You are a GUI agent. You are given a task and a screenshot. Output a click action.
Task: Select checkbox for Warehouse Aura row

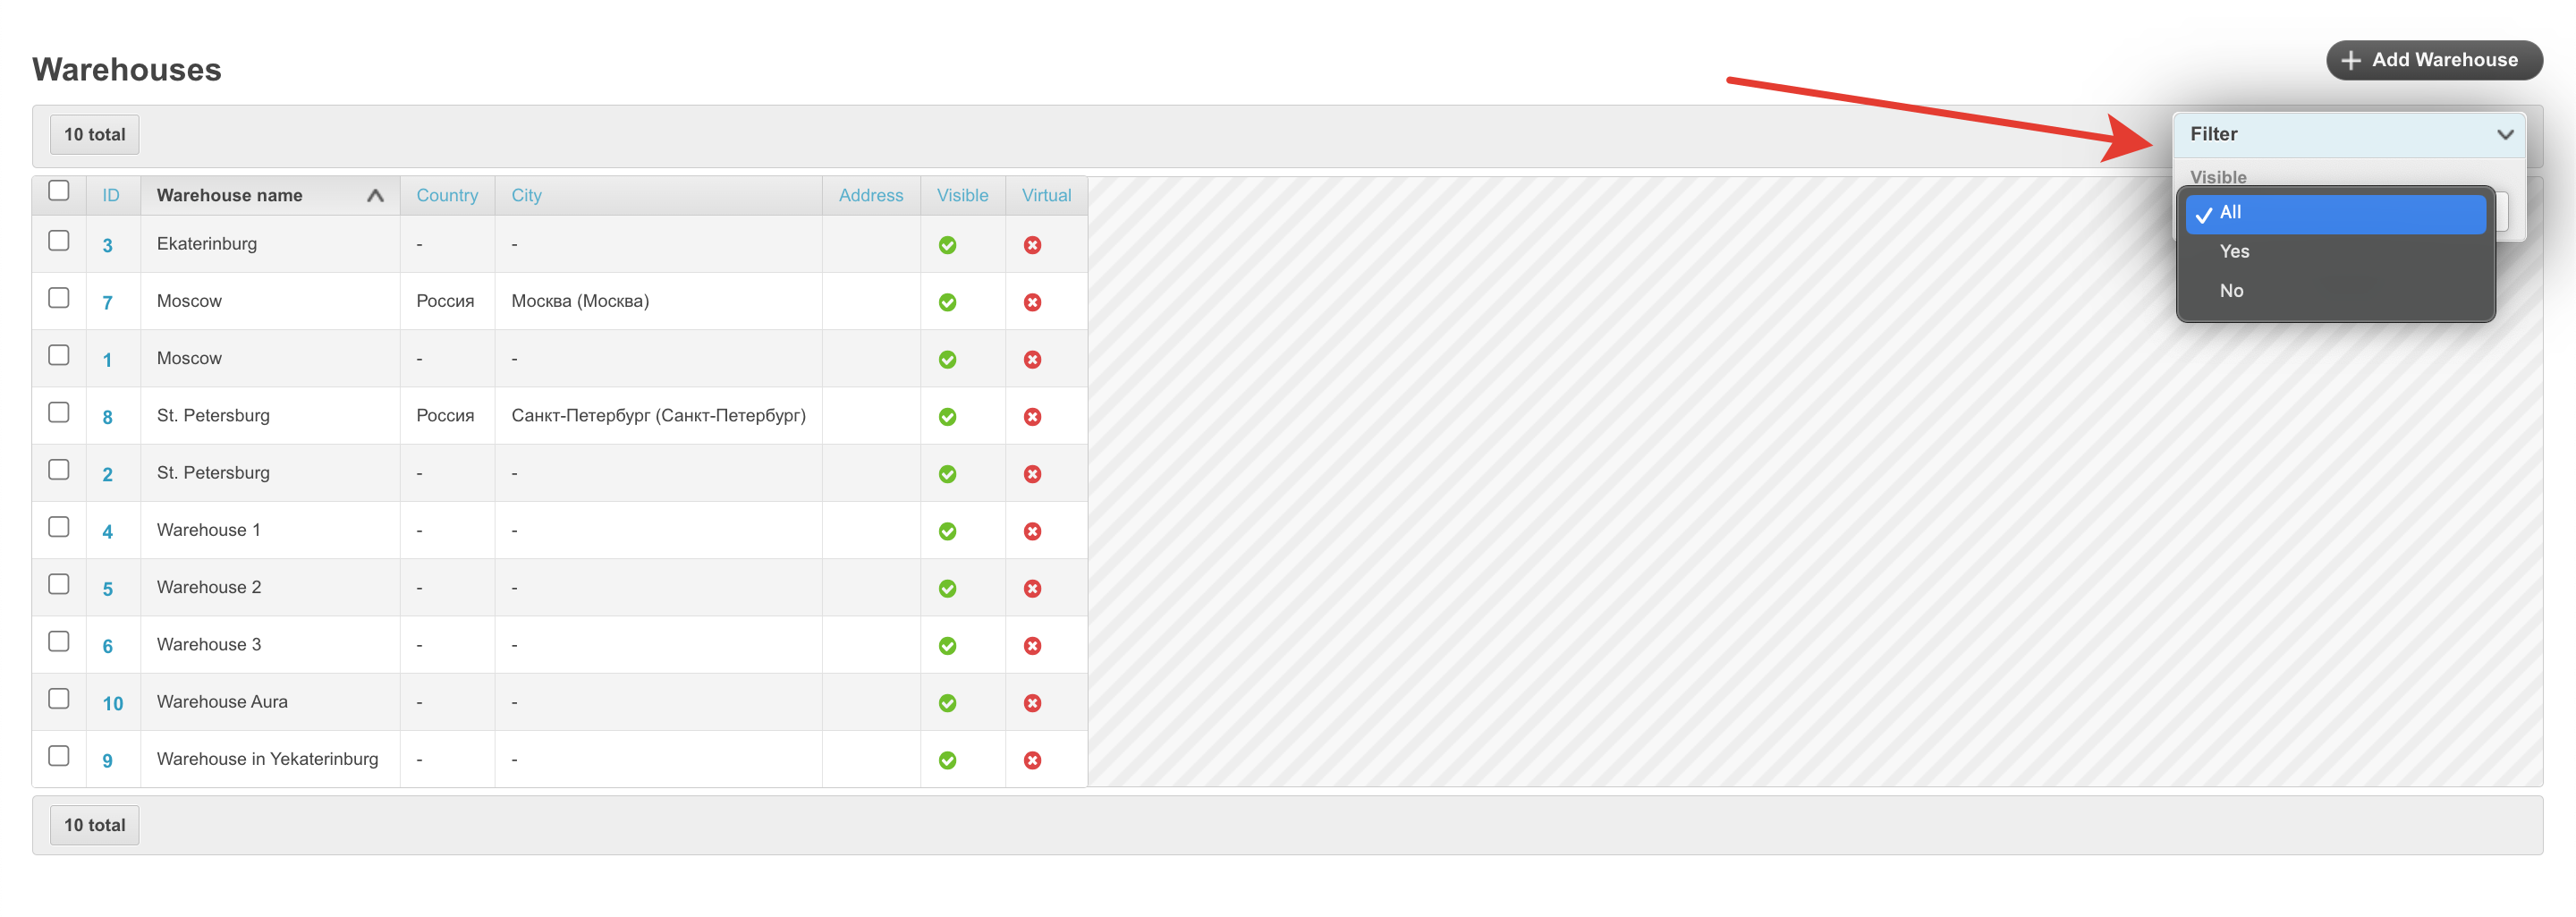[59, 699]
